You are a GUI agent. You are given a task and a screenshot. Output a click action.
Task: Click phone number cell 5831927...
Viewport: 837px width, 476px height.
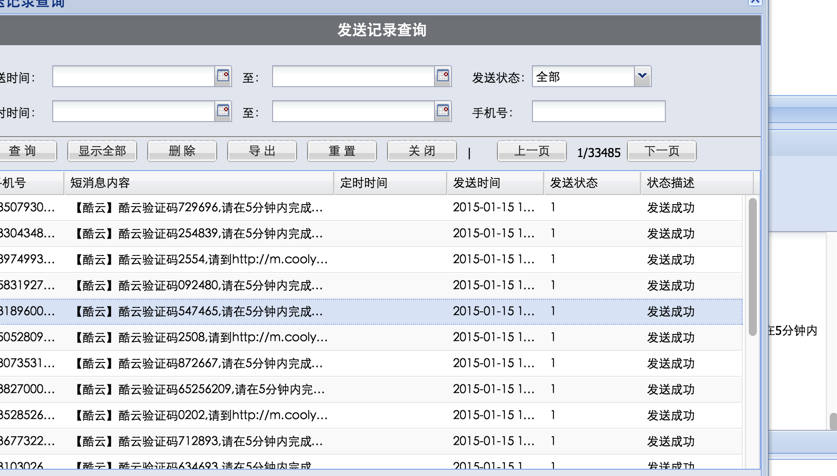(x=27, y=285)
